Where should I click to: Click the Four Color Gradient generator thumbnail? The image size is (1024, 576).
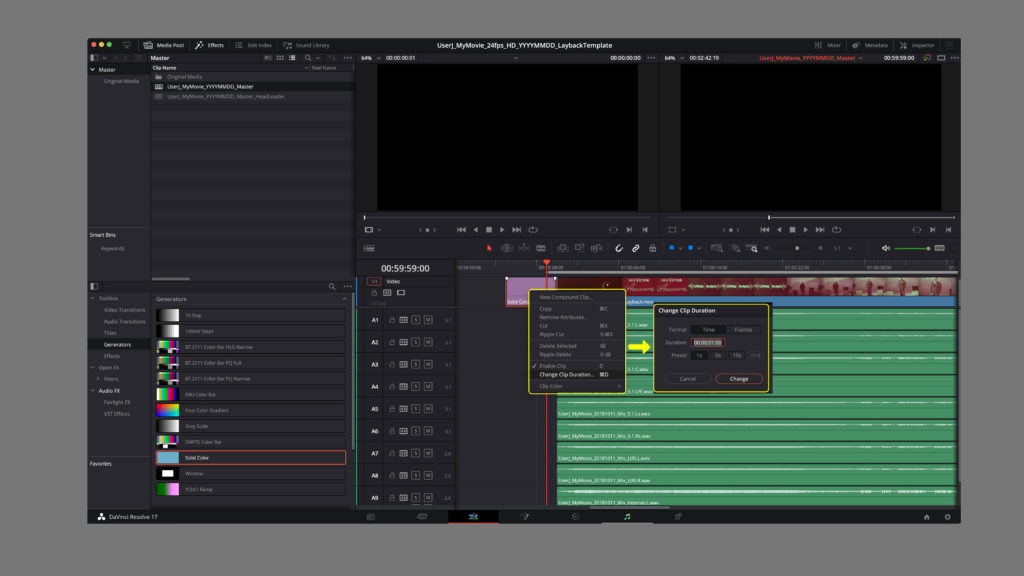coord(168,410)
